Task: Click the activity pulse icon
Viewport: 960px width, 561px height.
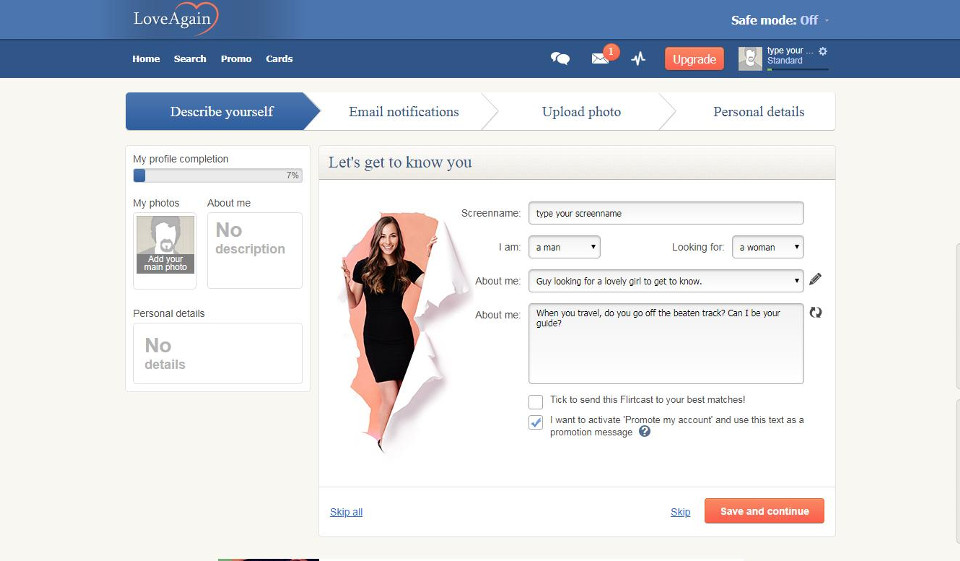Action: (x=638, y=59)
